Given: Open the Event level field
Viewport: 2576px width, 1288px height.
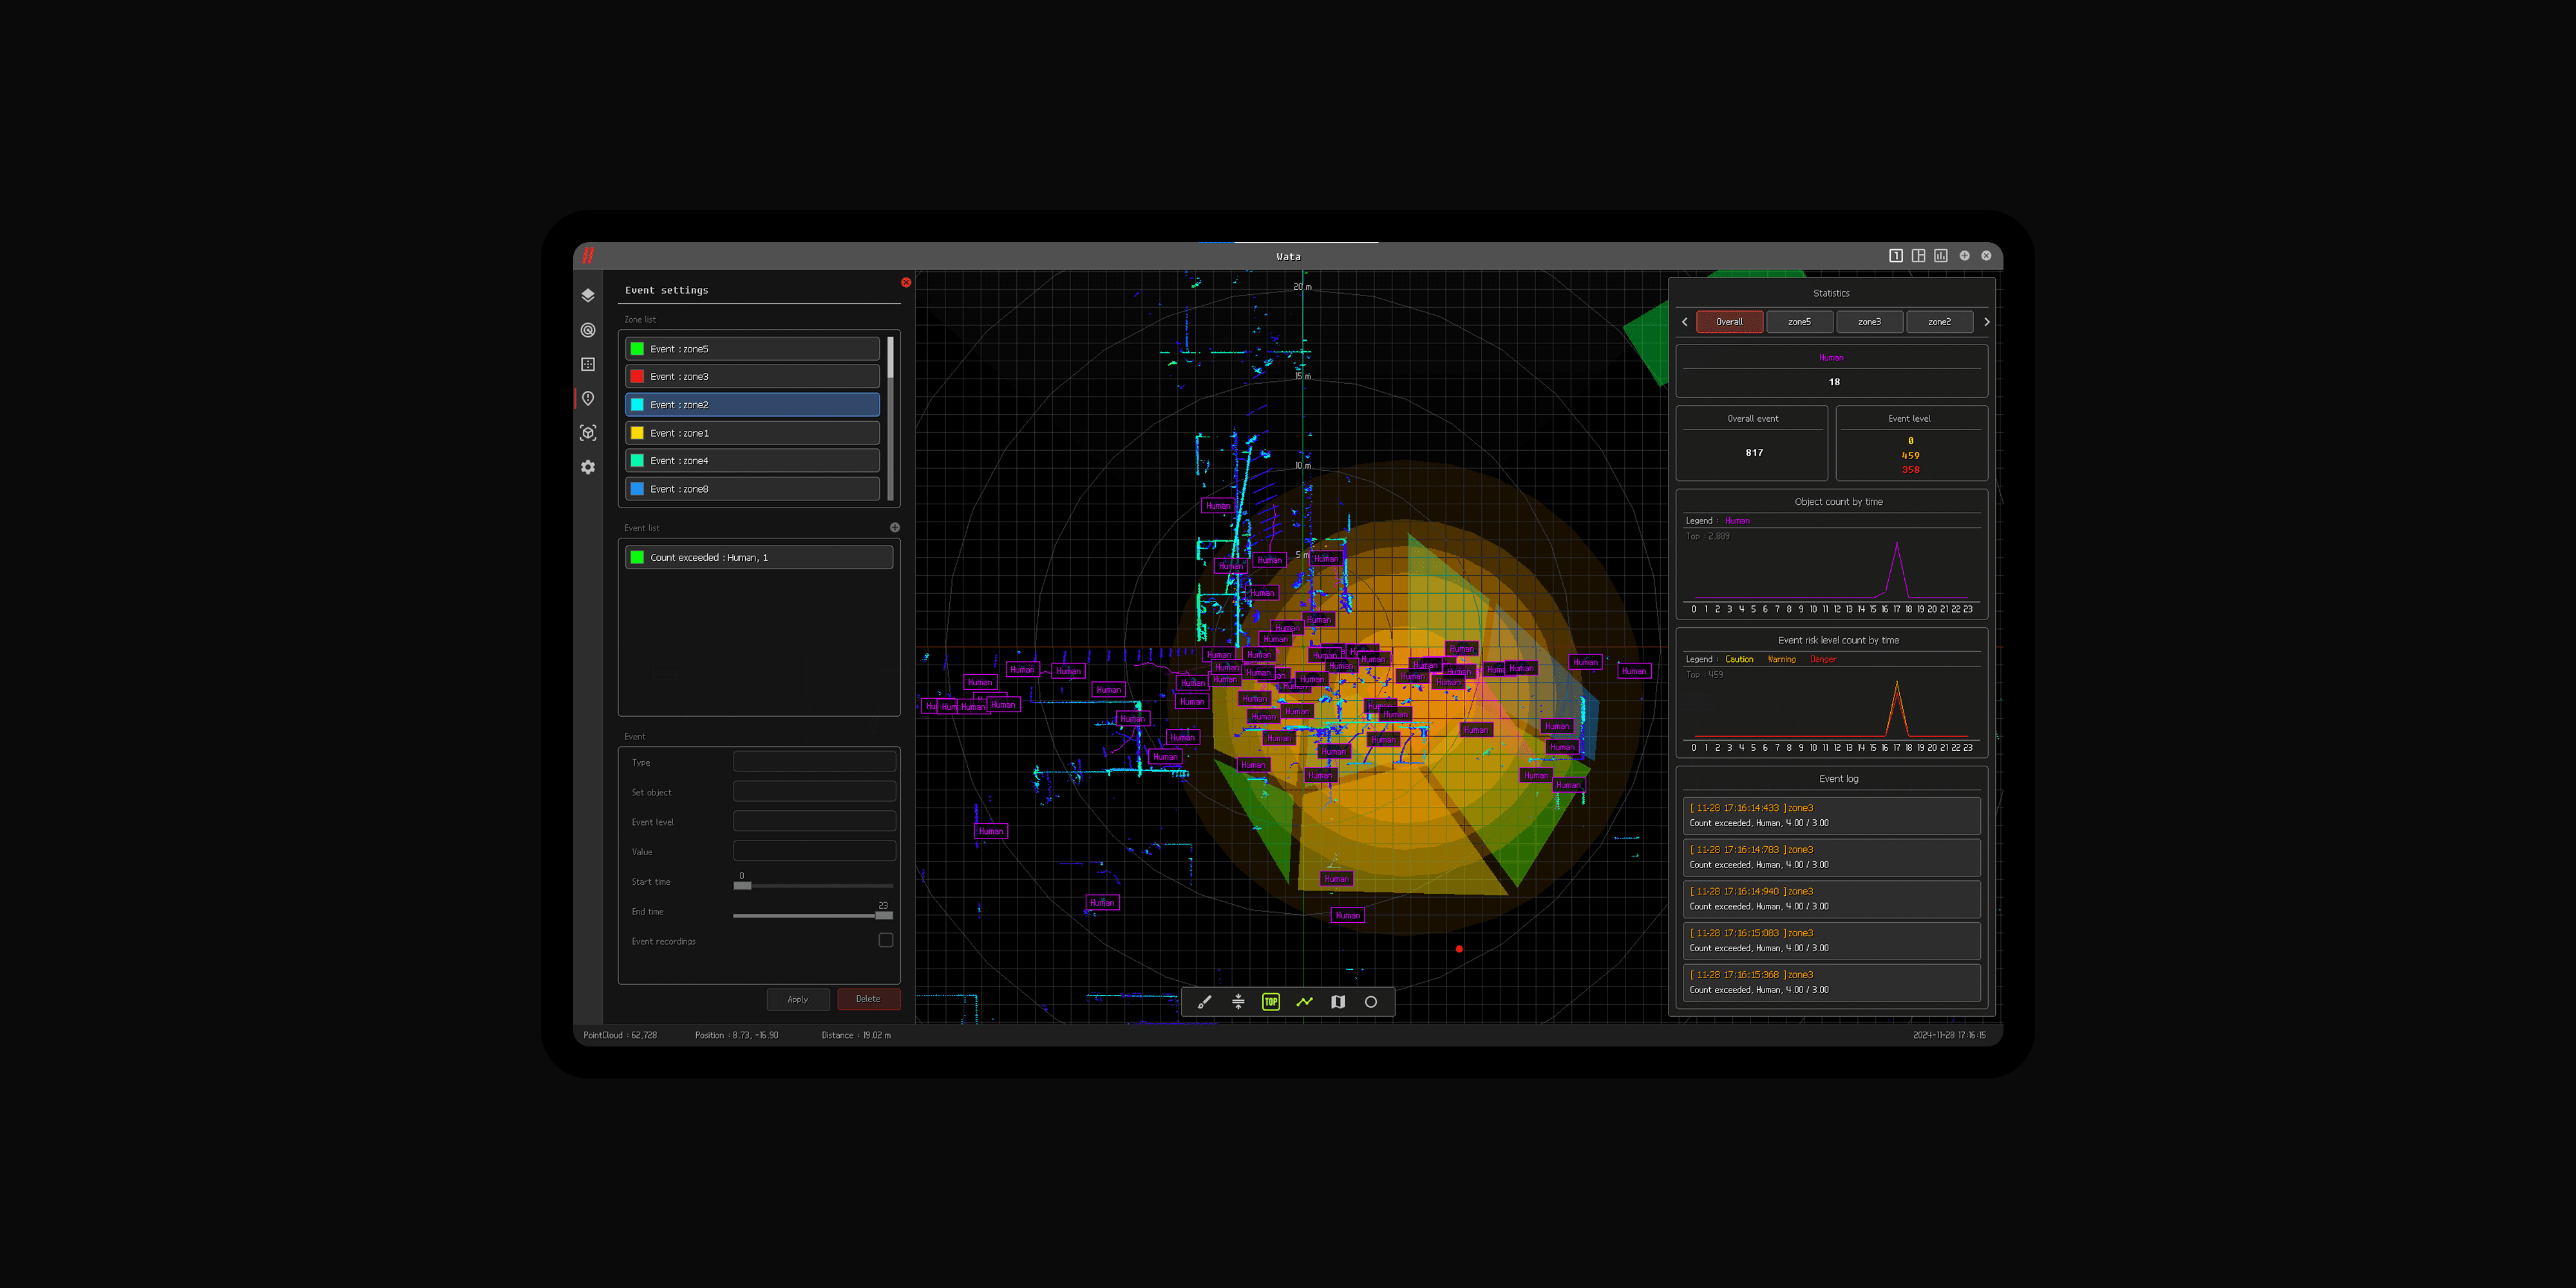Looking at the screenshot, I should point(814,821).
